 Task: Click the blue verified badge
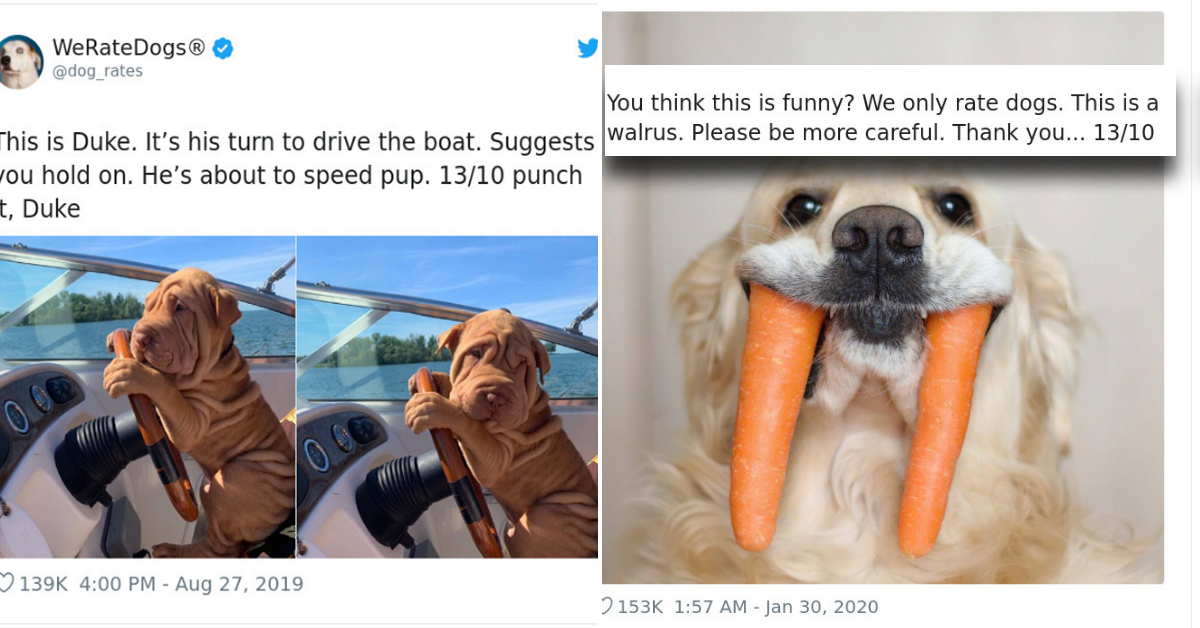click(x=222, y=48)
